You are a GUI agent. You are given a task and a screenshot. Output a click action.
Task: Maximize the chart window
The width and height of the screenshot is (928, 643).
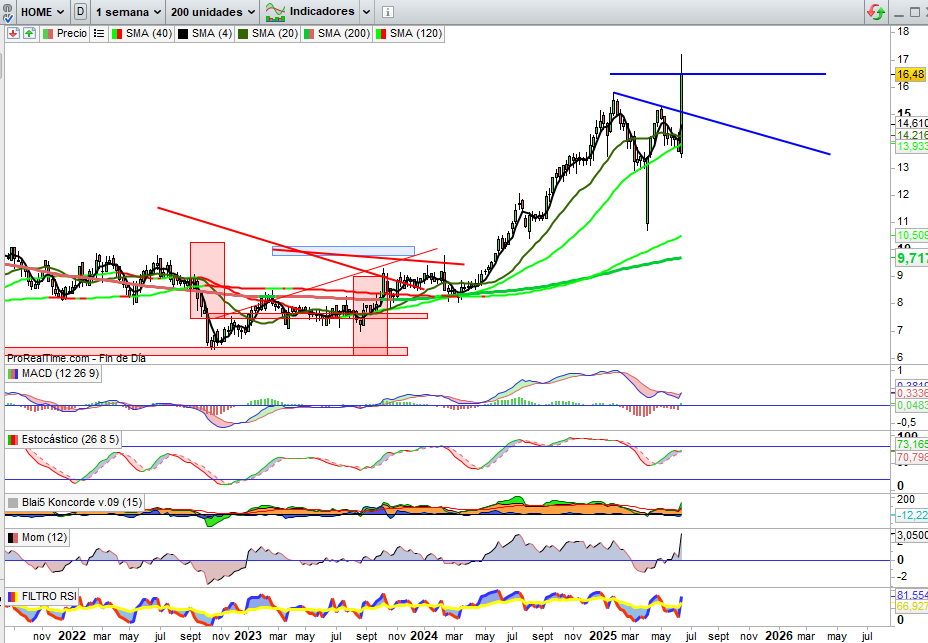click(x=914, y=12)
